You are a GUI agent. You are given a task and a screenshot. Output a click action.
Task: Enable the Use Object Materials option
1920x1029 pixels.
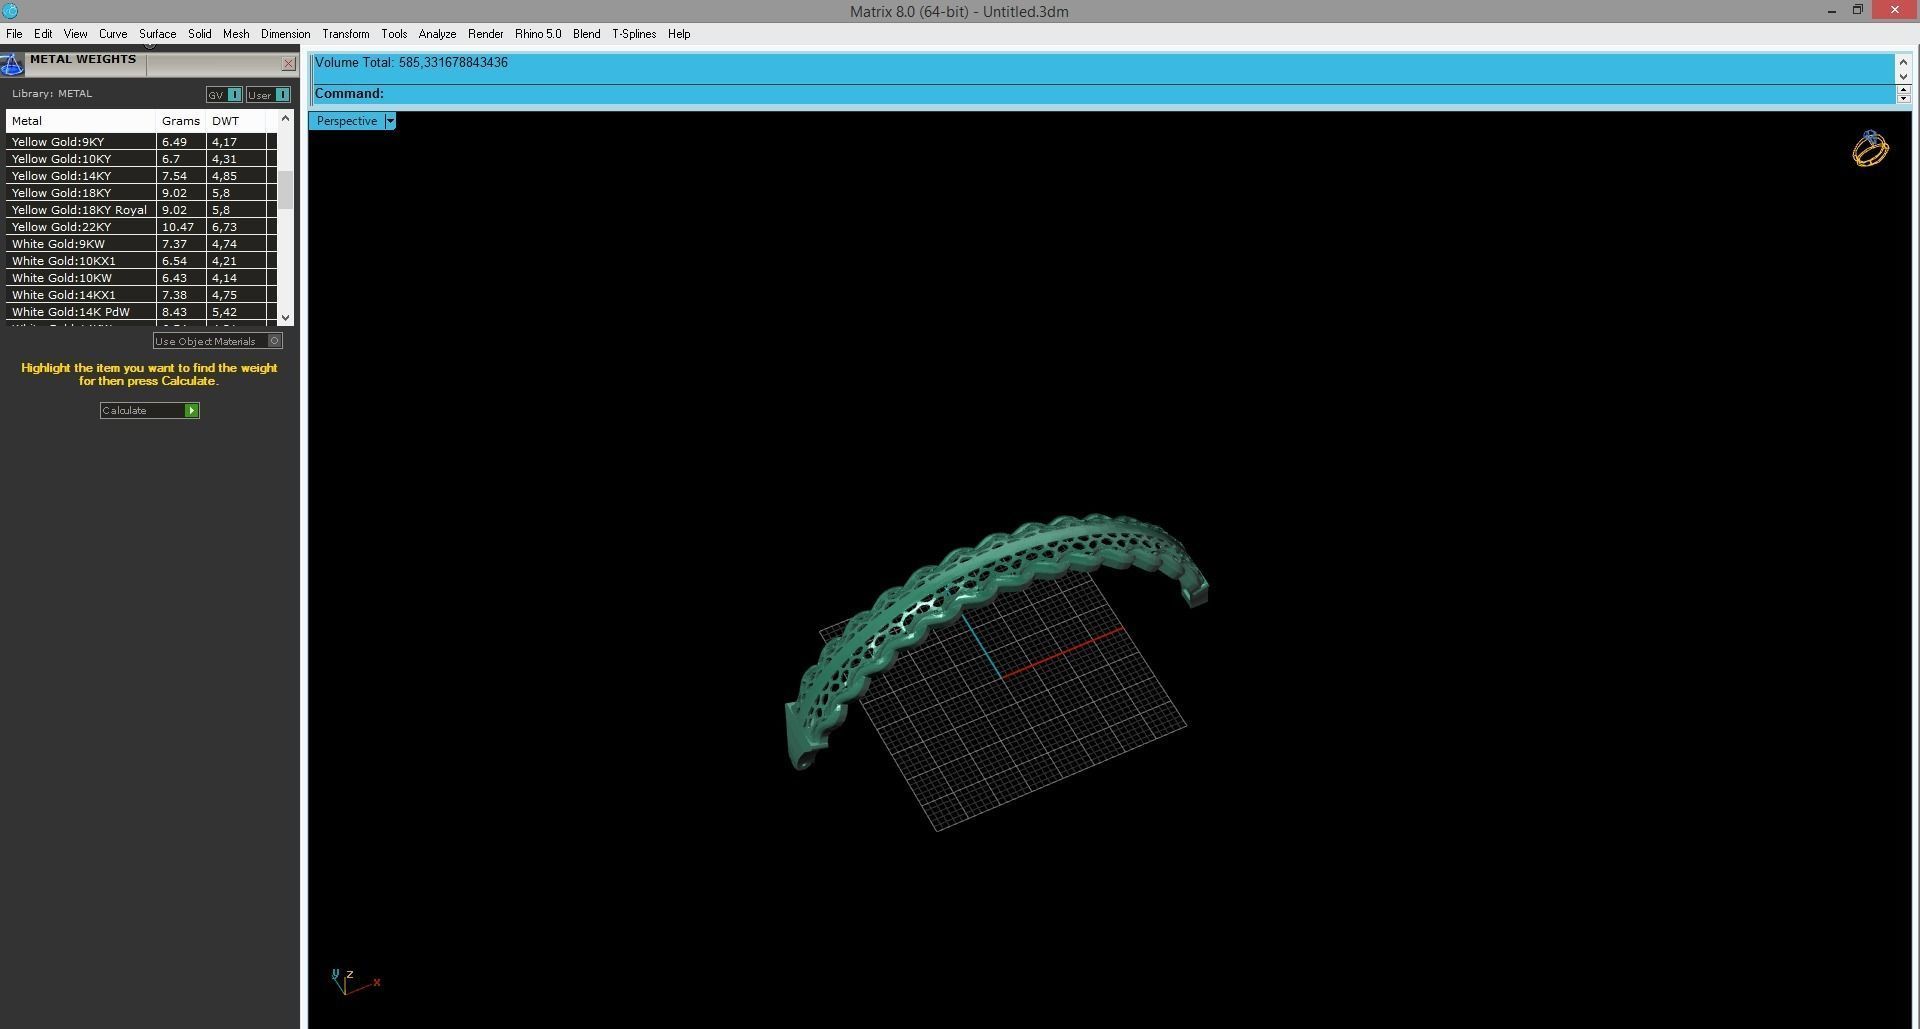275,341
